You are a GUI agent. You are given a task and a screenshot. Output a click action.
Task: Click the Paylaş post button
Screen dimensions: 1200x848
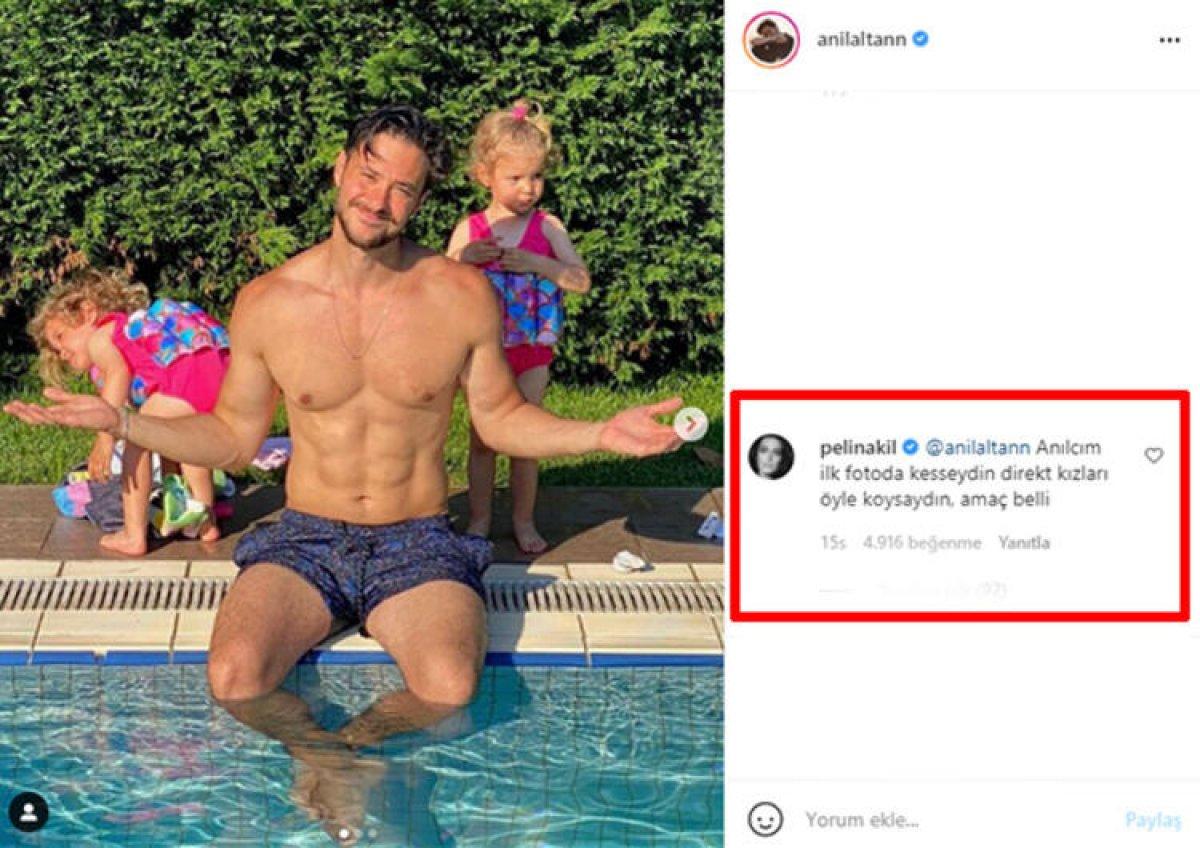(1153, 820)
